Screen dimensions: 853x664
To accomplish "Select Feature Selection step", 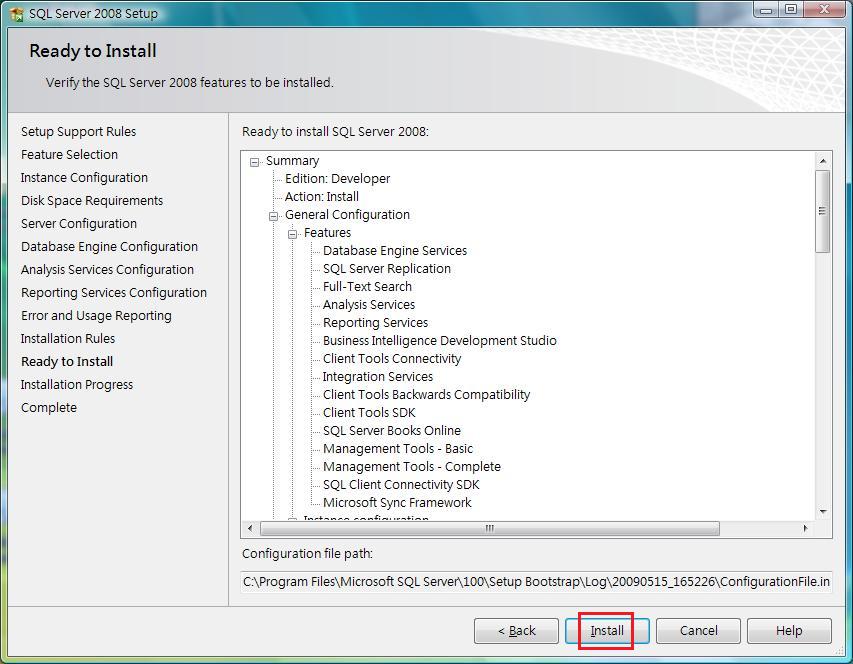I will (x=69, y=154).
